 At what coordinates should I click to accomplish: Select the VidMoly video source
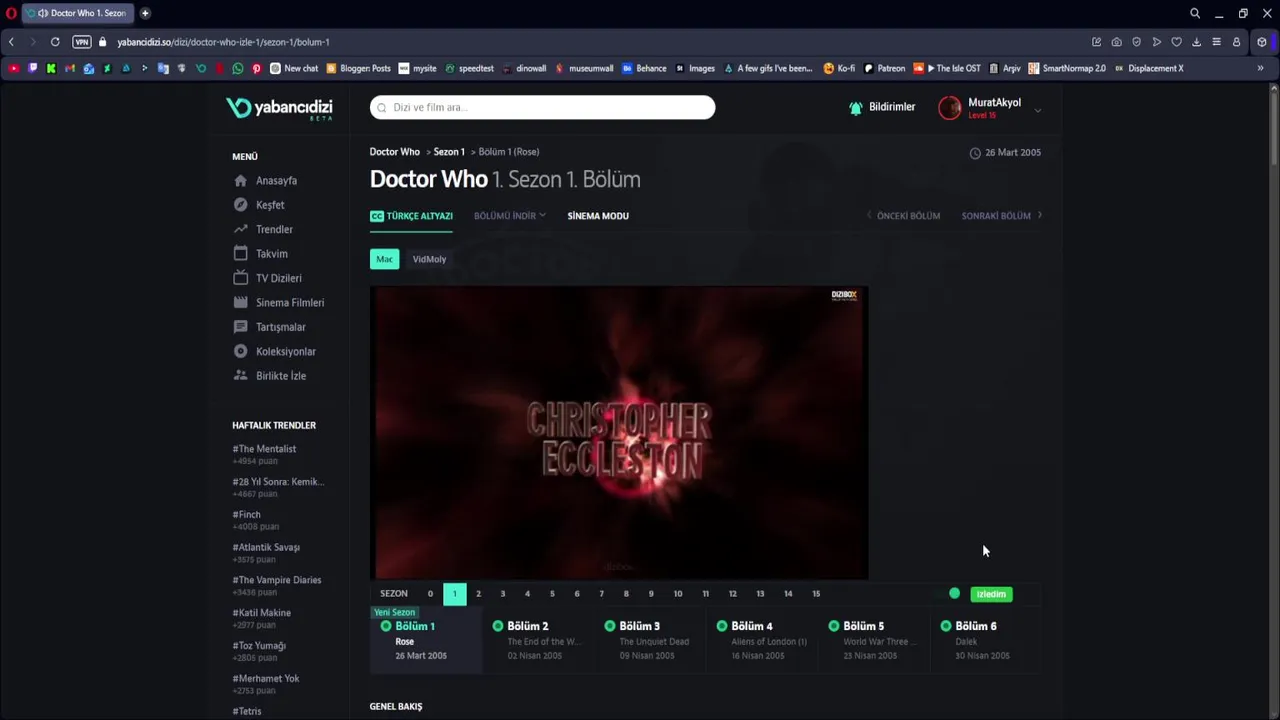429,259
